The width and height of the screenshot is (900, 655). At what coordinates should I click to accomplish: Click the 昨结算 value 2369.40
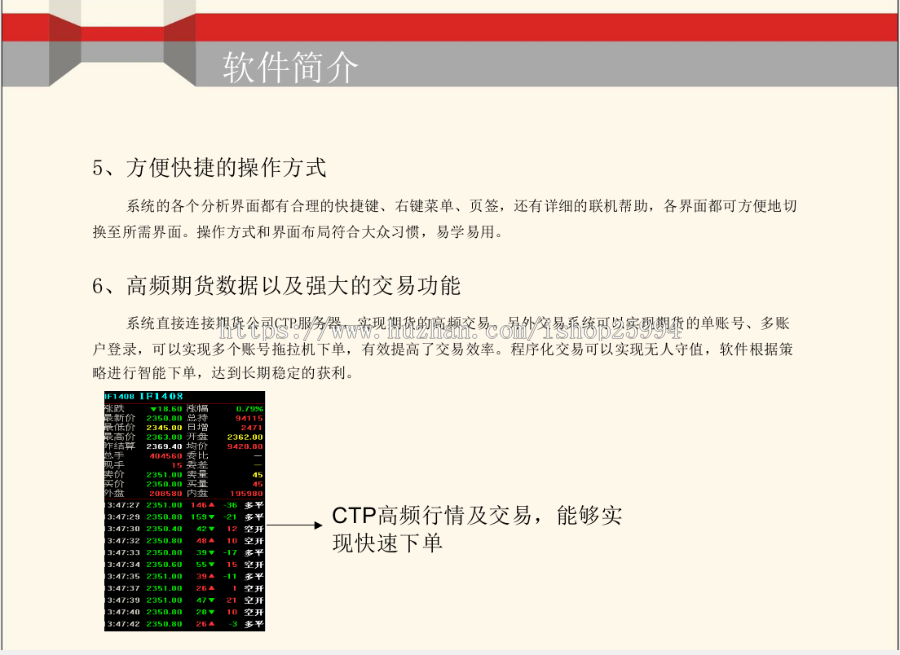click(x=164, y=446)
